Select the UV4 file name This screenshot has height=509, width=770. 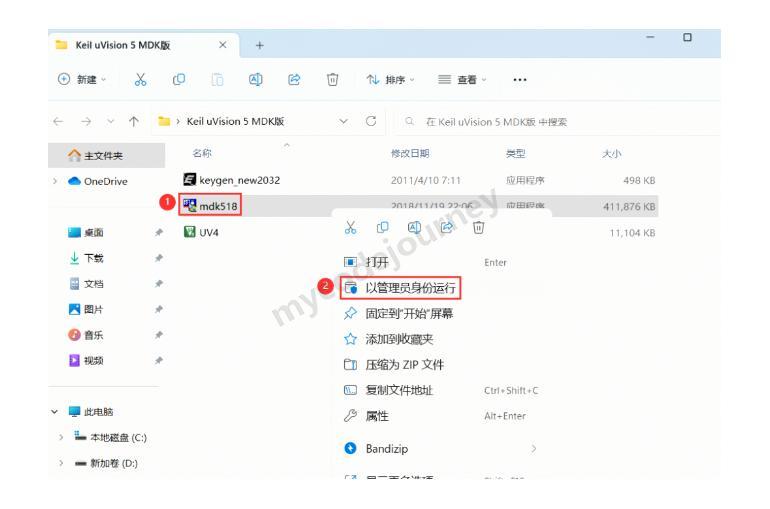[x=209, y=232]
